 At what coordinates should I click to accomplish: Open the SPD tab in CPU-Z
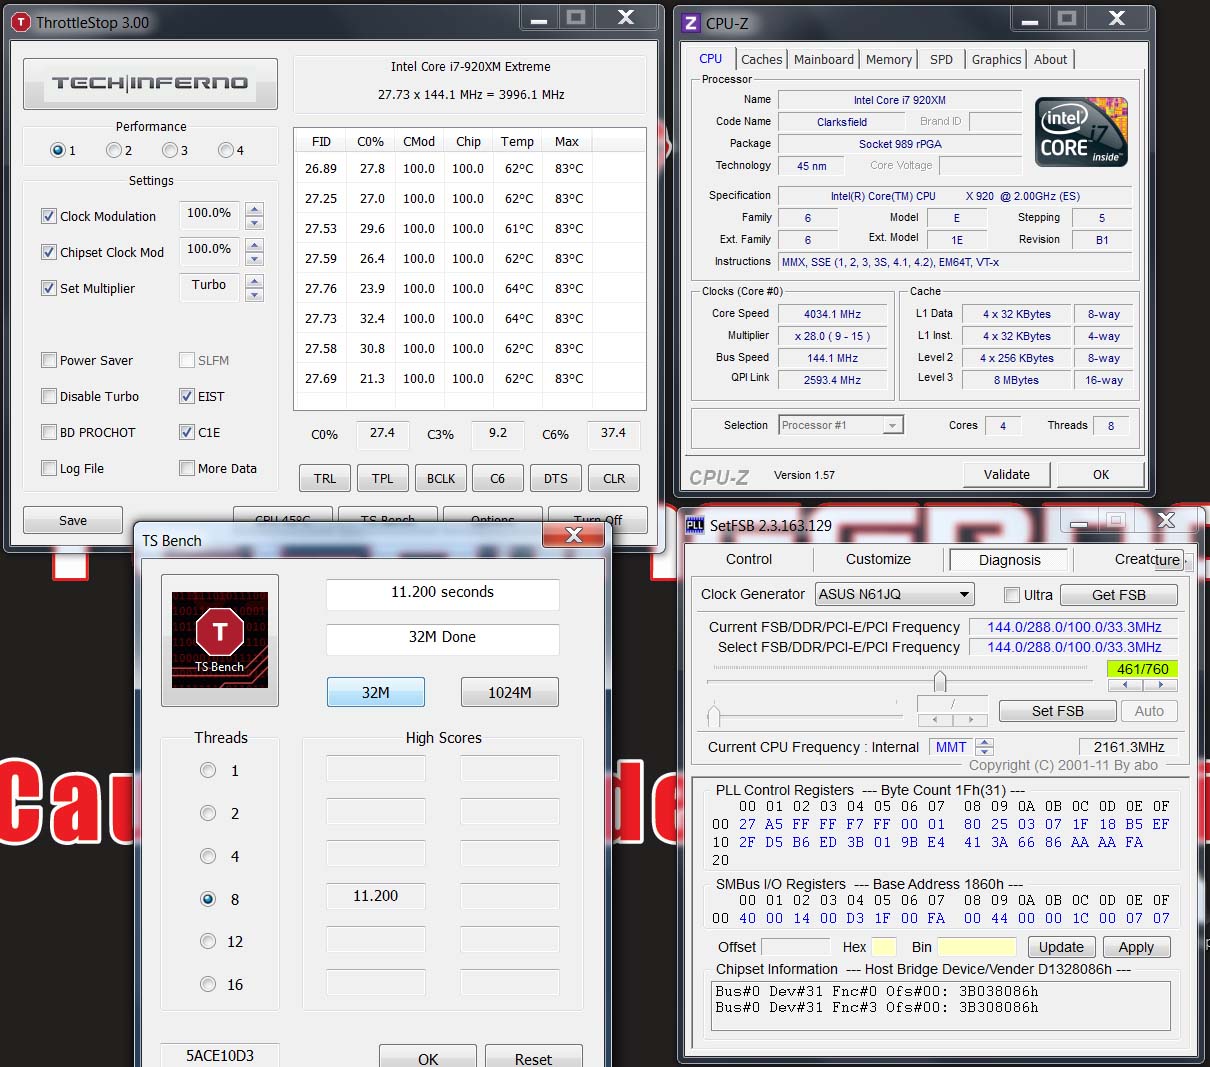tap(941, 60)
